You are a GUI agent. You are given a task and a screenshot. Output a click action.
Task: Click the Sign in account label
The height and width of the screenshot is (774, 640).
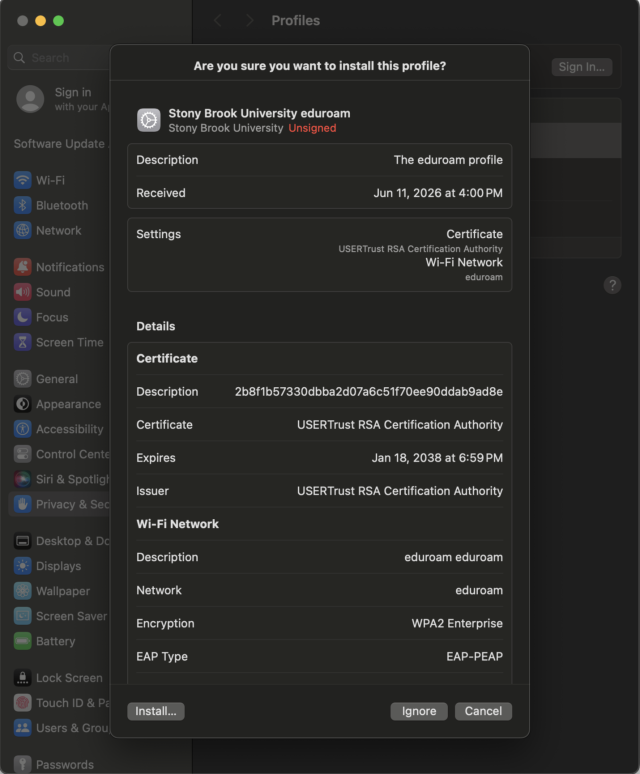[x=73, y=92]
